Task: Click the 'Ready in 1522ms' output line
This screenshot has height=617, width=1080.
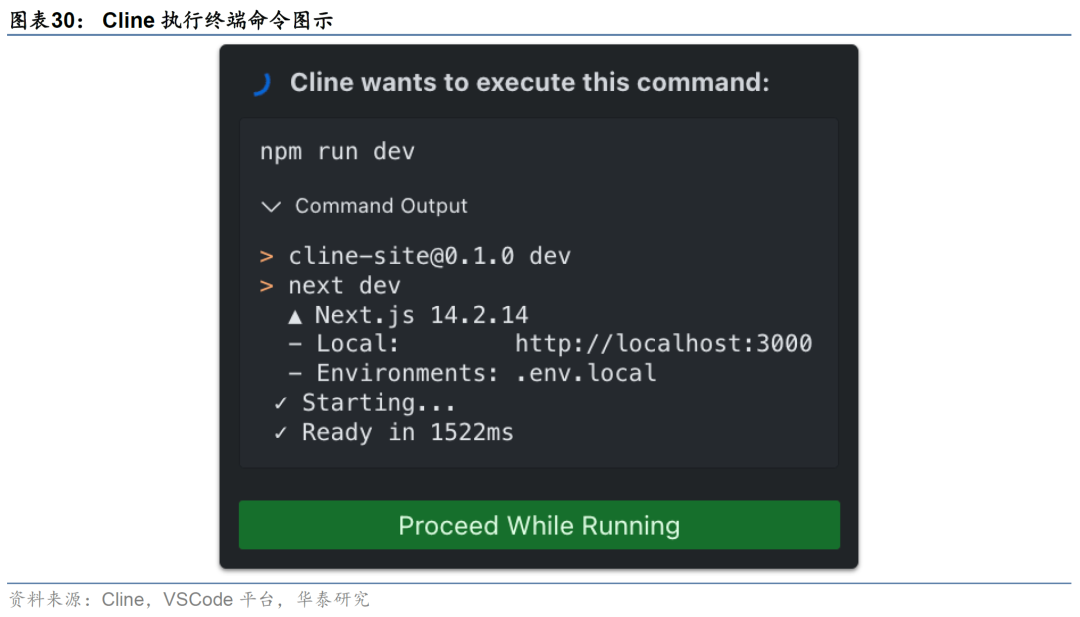Action: (x=407, y=433)
